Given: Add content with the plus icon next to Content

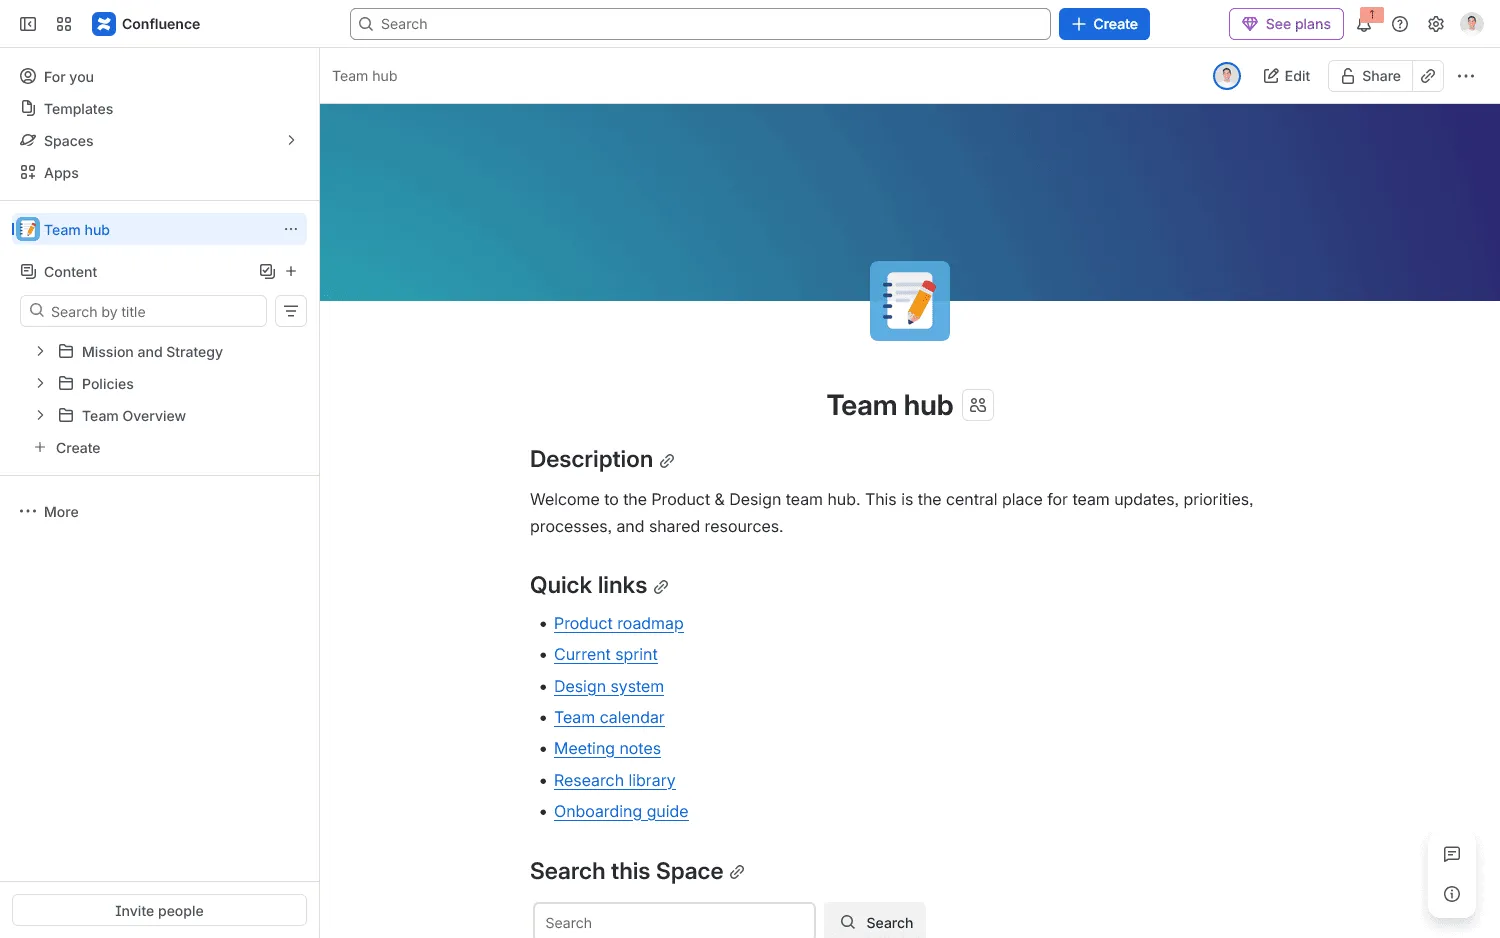Looking at the screenshot, I should tap(291, 271).
